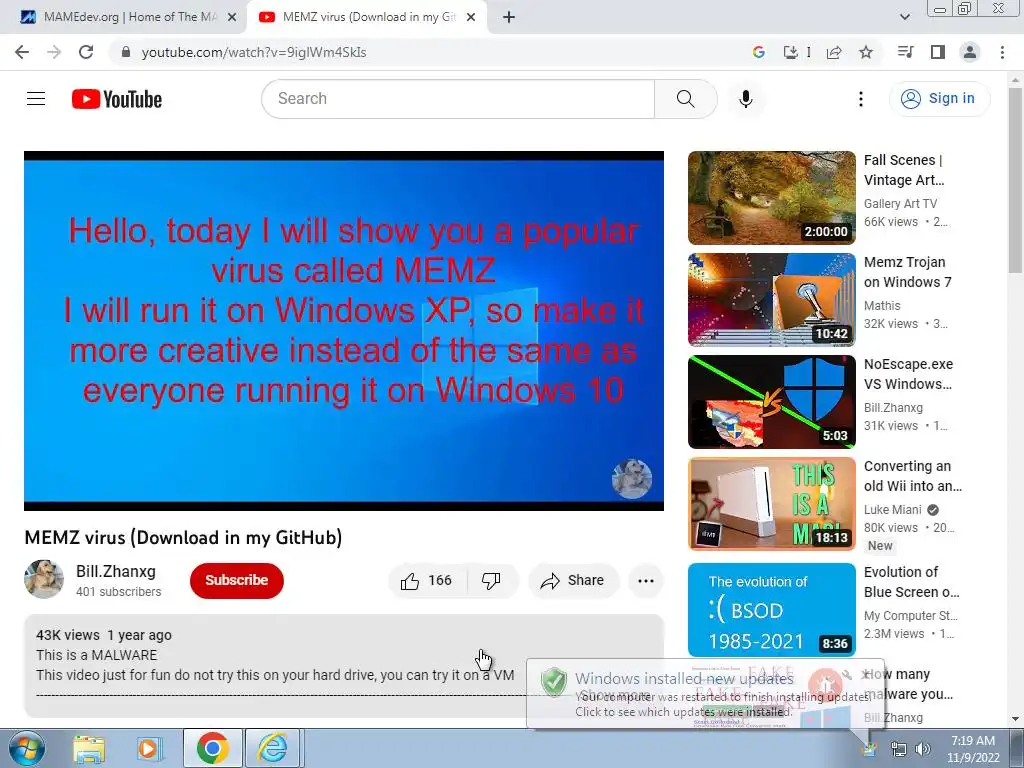Click 'This is a MALWARE' description text

pos(97,655)
